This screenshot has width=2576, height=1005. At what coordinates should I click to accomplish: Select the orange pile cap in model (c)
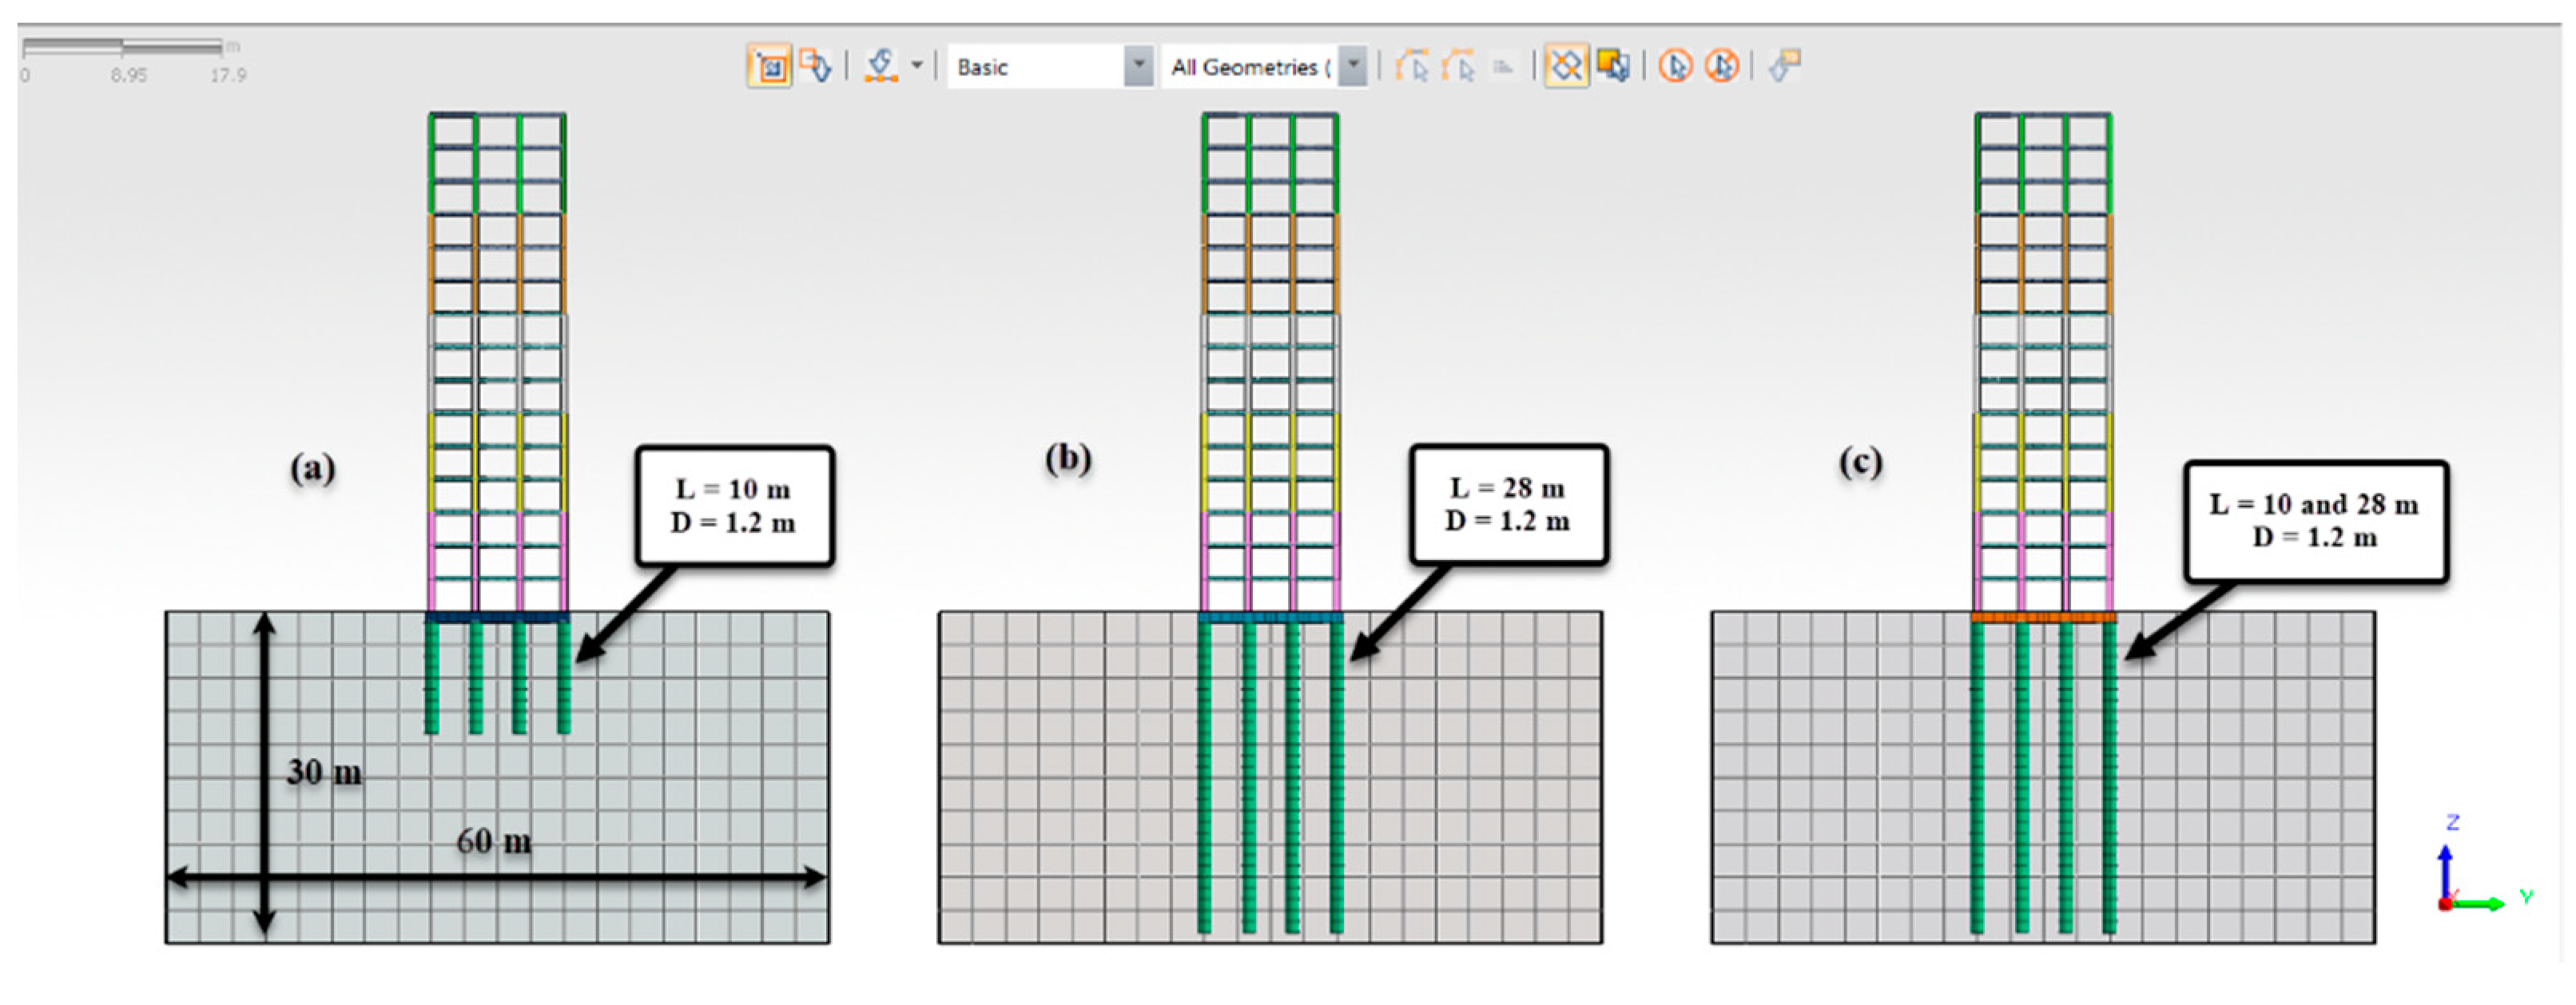(x=2043, y=618)
